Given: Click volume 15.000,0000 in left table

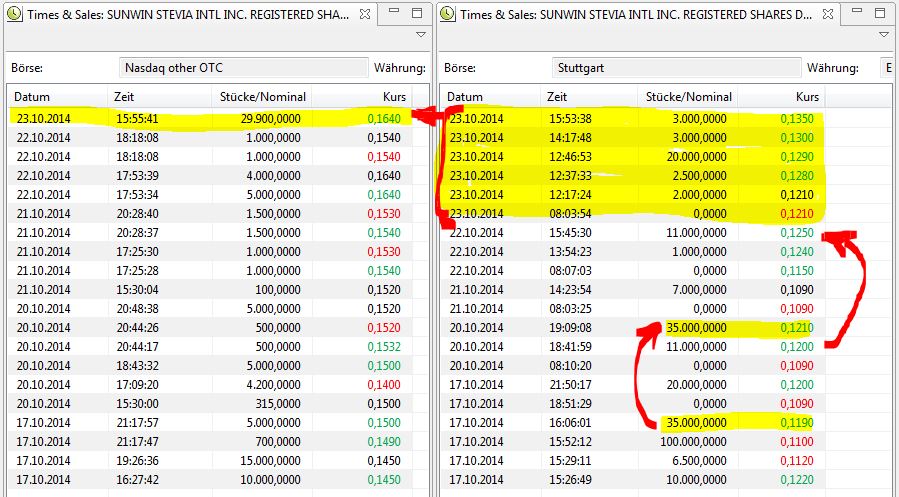Looking at the screenshot, I should pyautogui.click(x=270, y=460).
